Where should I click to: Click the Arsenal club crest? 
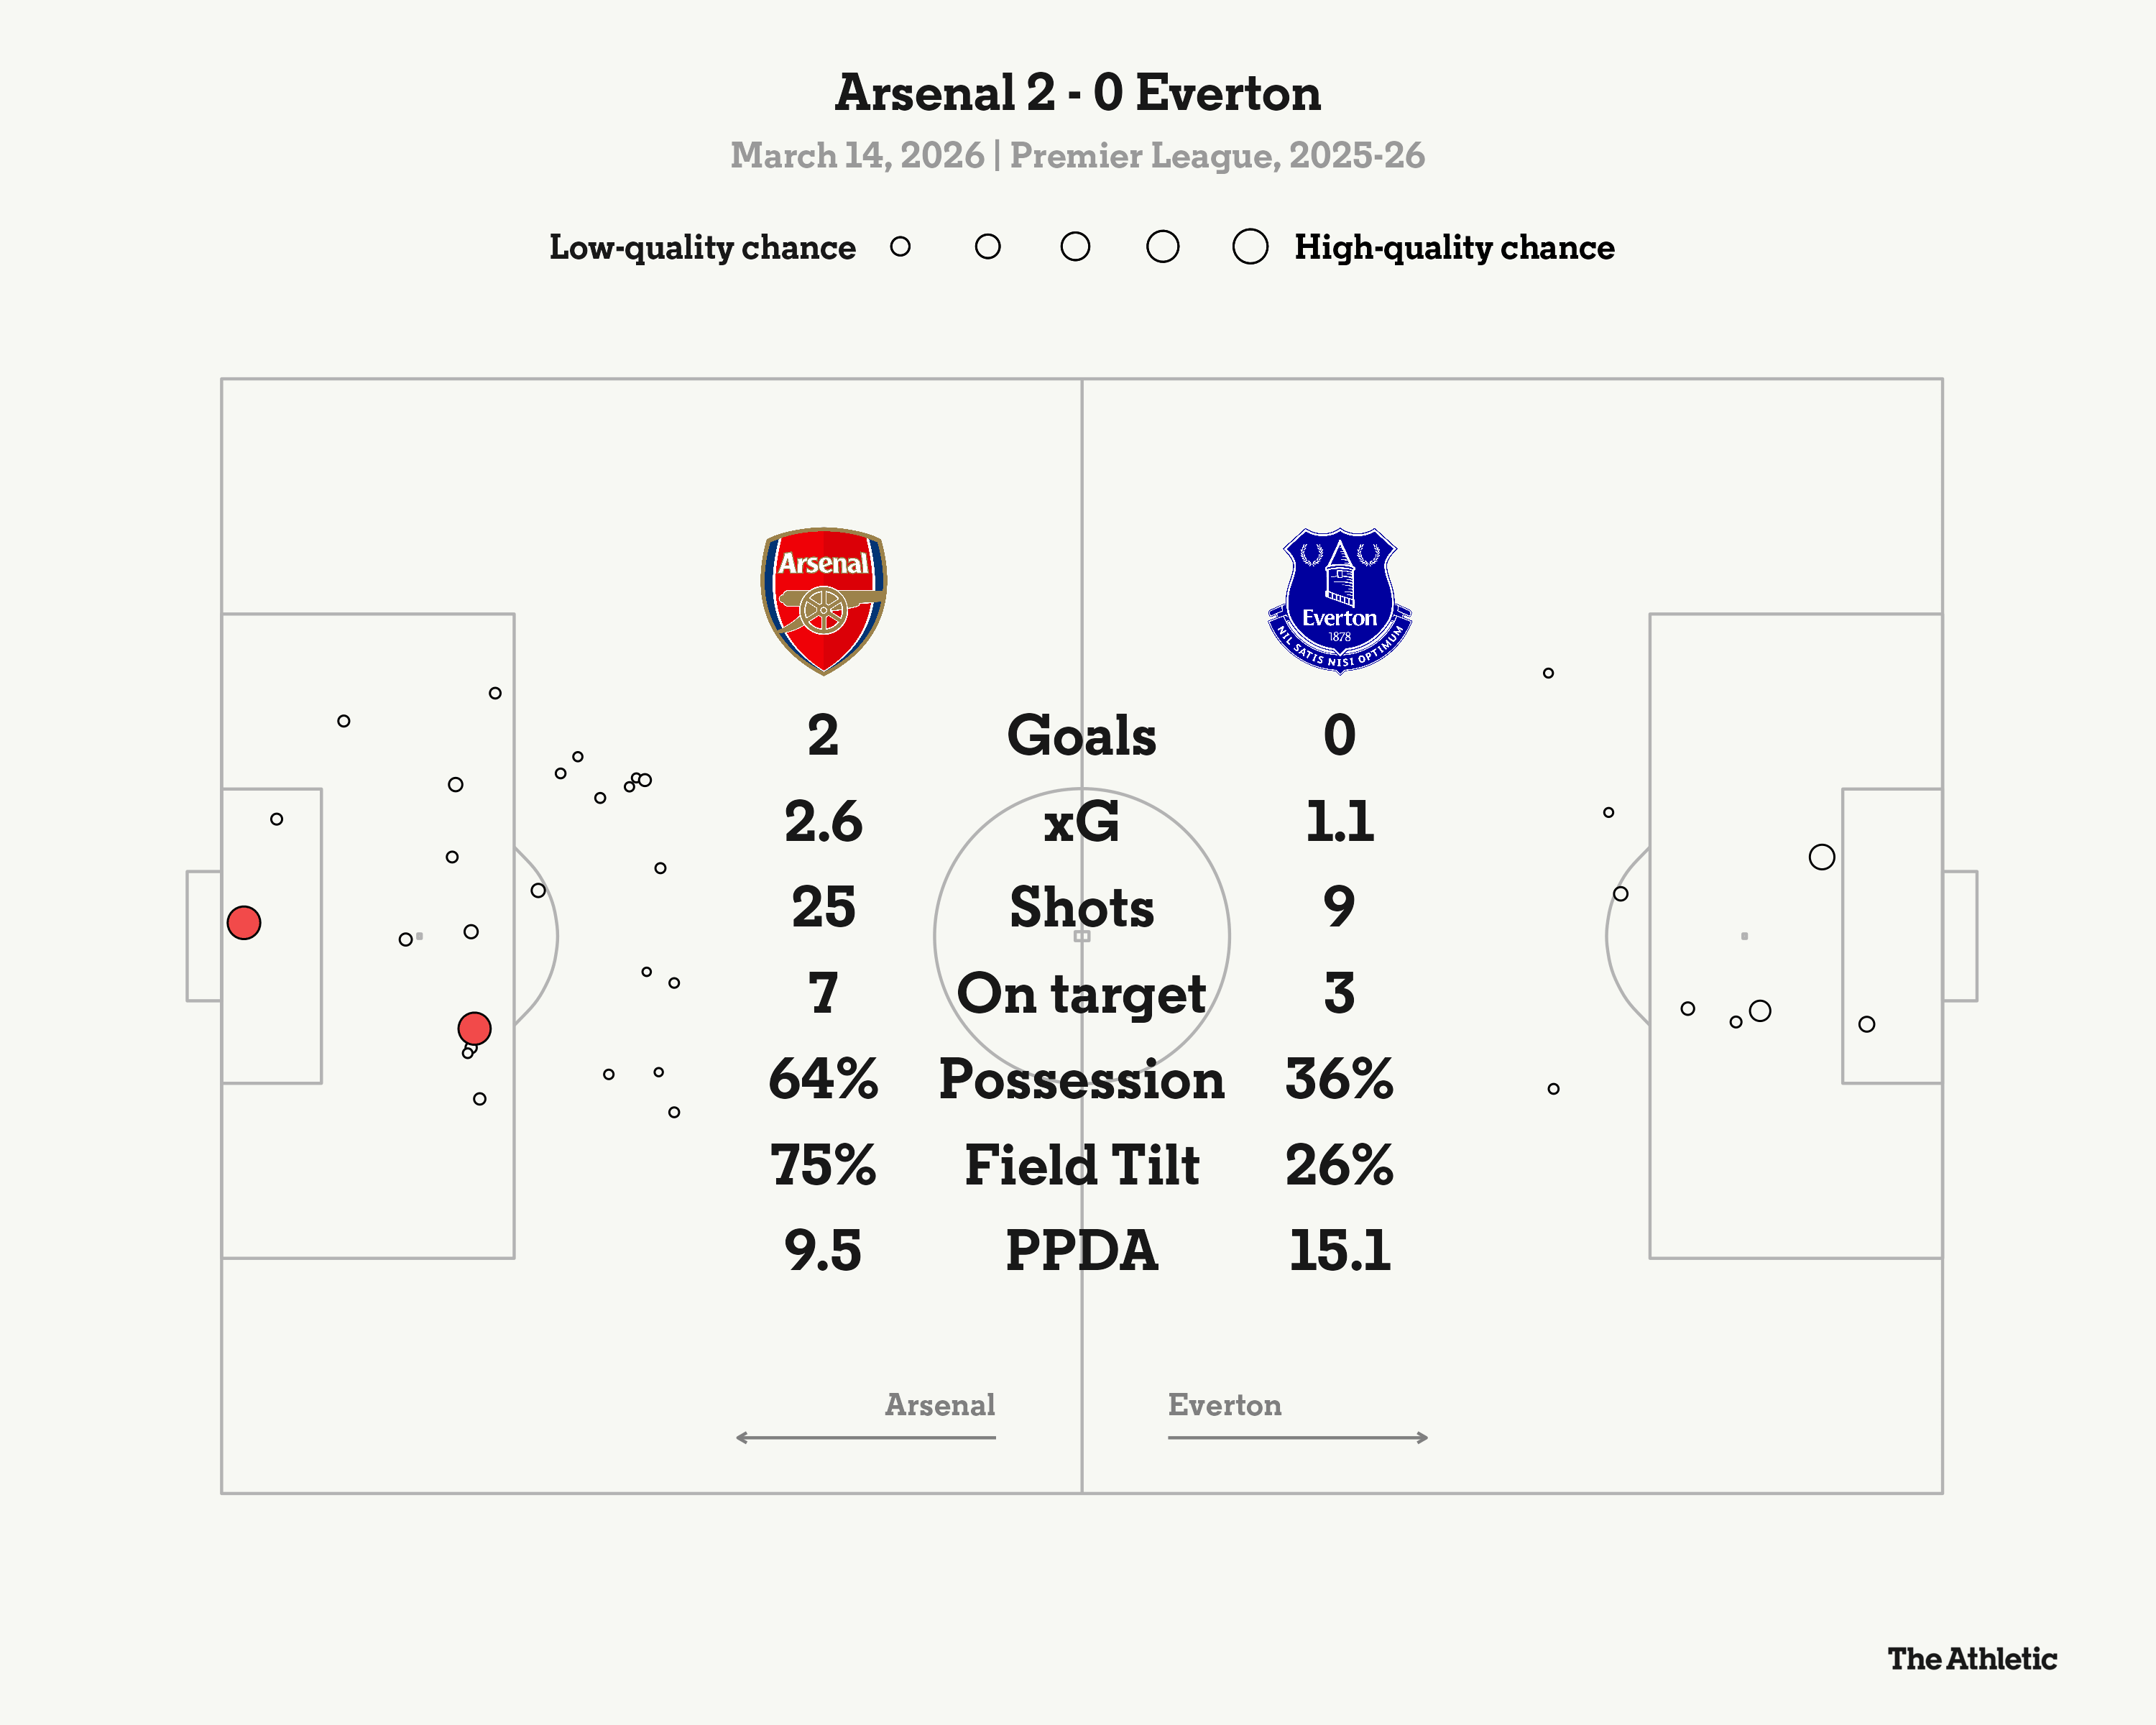tap(823, 600)
